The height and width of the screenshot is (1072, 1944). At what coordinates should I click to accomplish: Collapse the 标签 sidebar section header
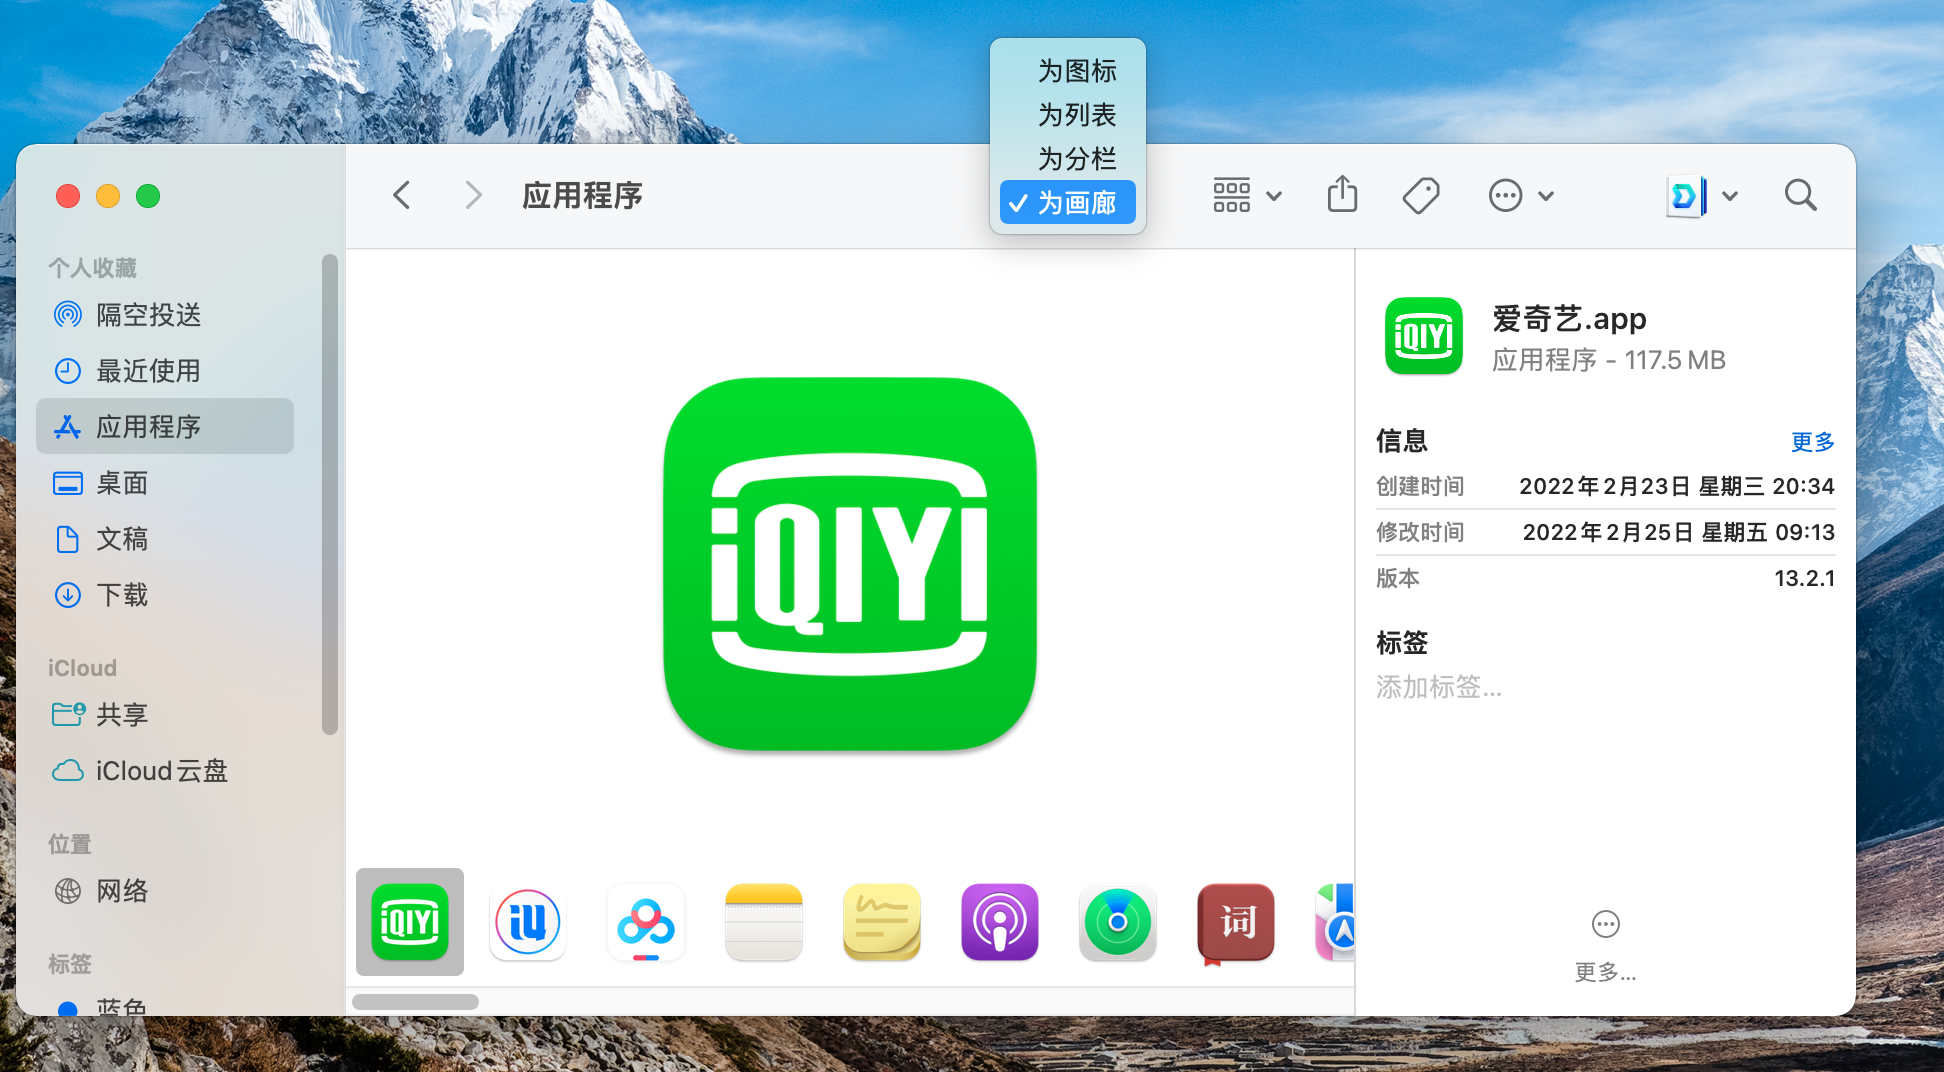point(70,964)
